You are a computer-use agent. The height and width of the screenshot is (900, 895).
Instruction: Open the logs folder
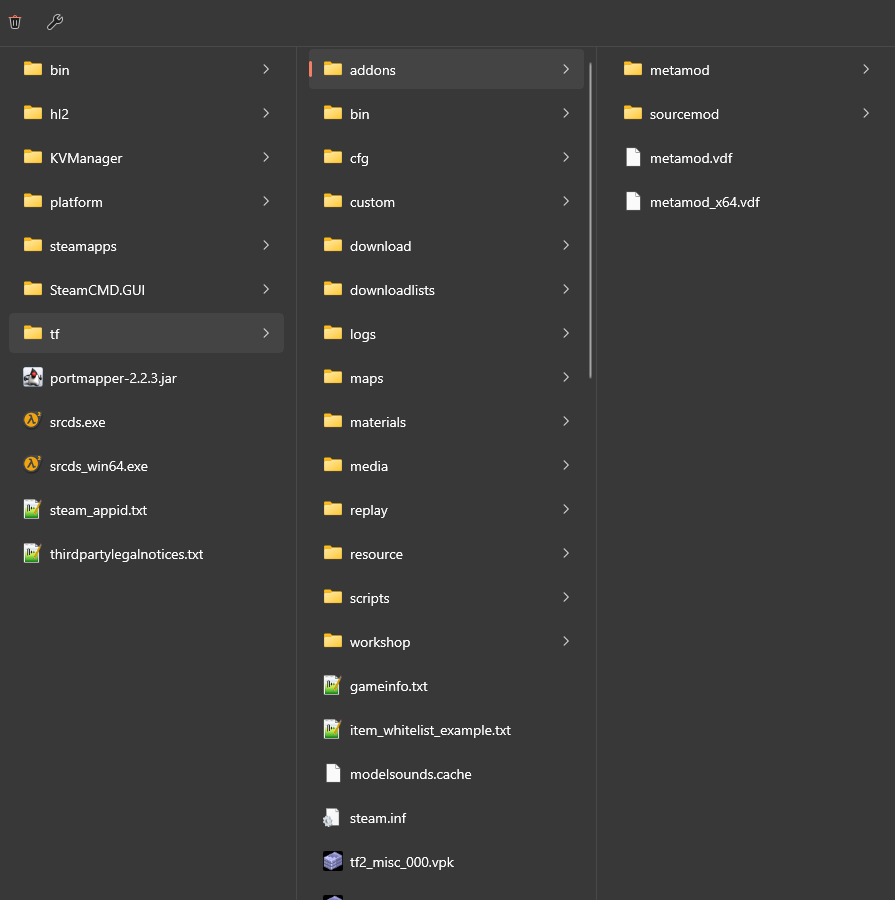446,333
